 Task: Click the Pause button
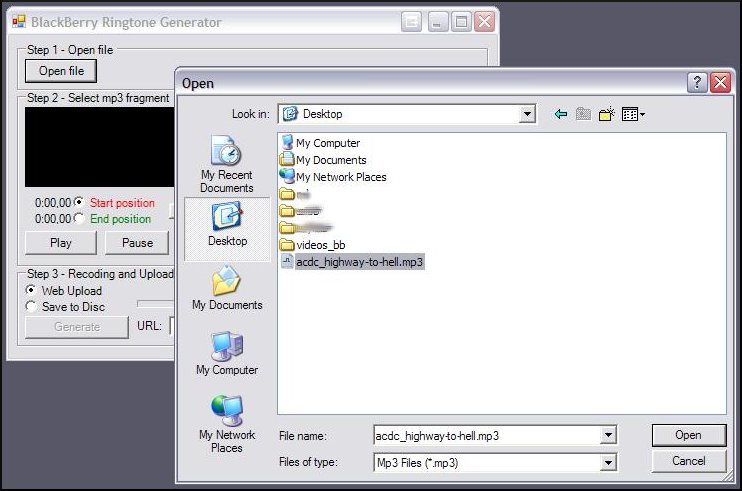tap(137, 243)
